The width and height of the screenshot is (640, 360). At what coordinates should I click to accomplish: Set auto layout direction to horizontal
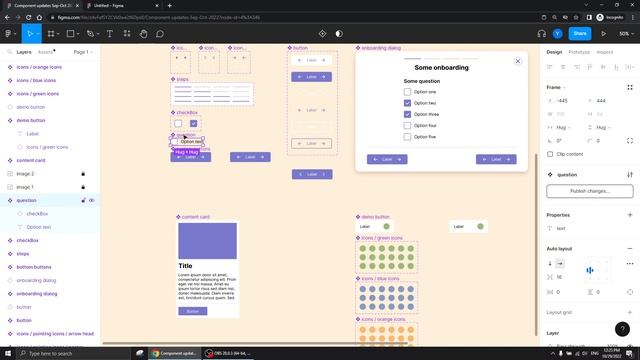pyautogui.click(x=560, y=264)
